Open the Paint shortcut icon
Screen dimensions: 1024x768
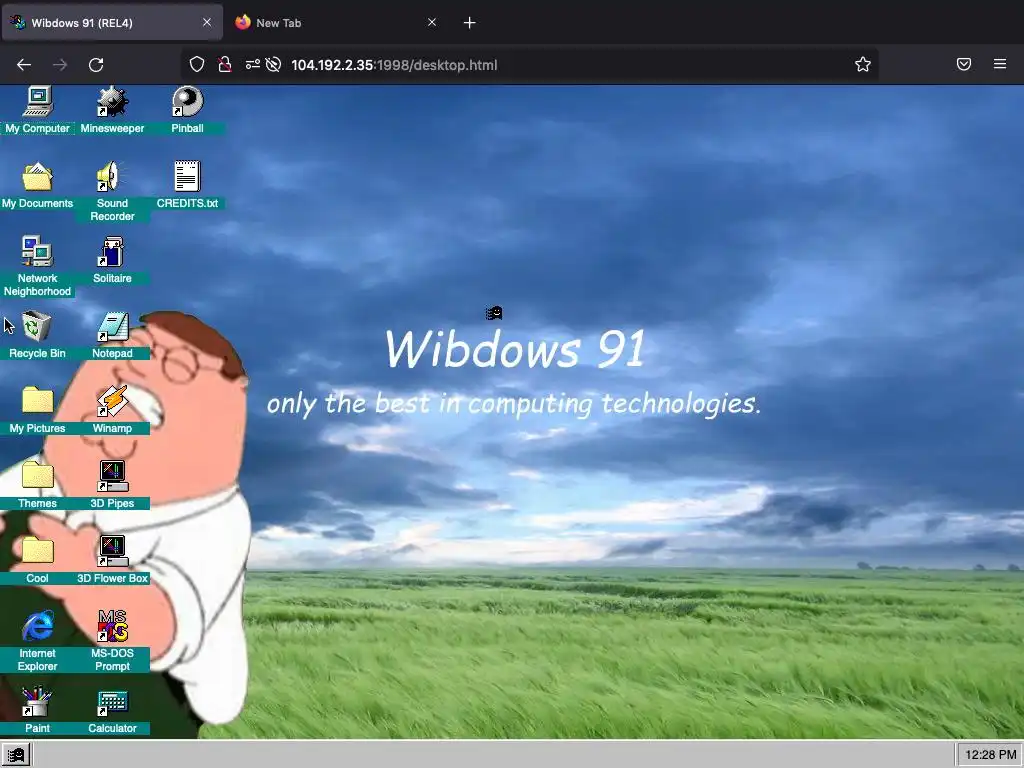37,710
